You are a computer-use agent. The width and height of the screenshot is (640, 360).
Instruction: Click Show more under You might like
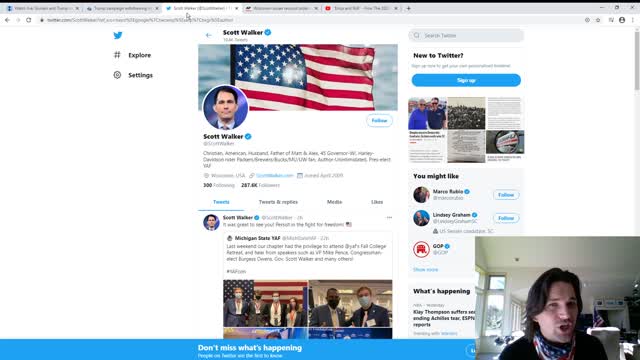coord(425,270)
